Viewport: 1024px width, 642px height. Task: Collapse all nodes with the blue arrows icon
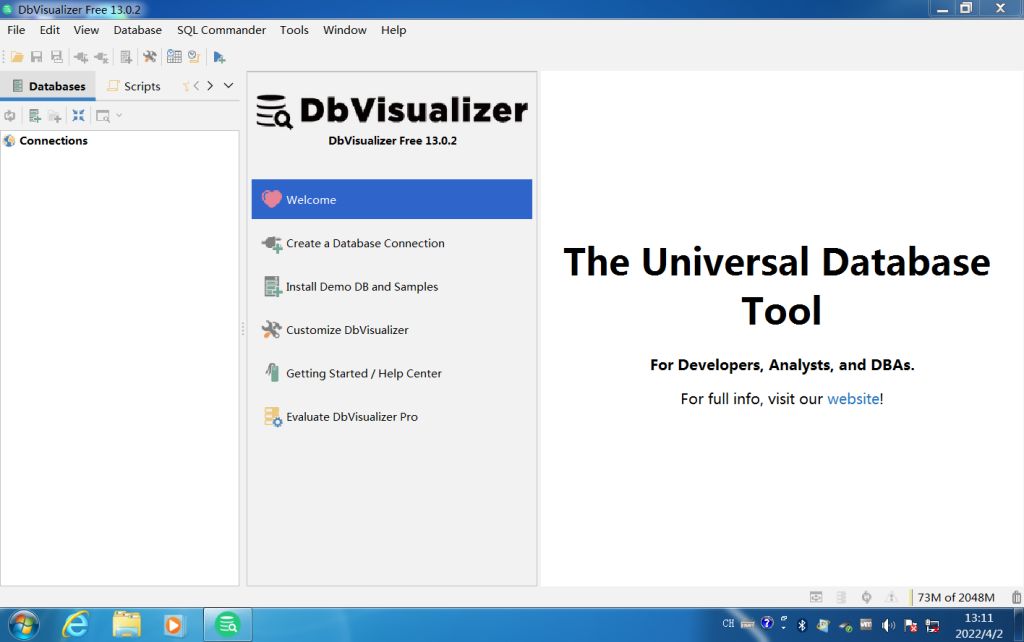78,115
